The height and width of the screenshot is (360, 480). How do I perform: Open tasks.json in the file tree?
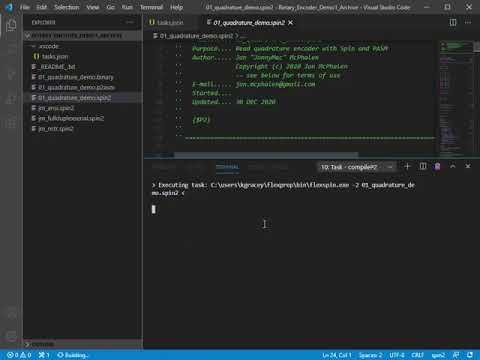tap(83, 56)
